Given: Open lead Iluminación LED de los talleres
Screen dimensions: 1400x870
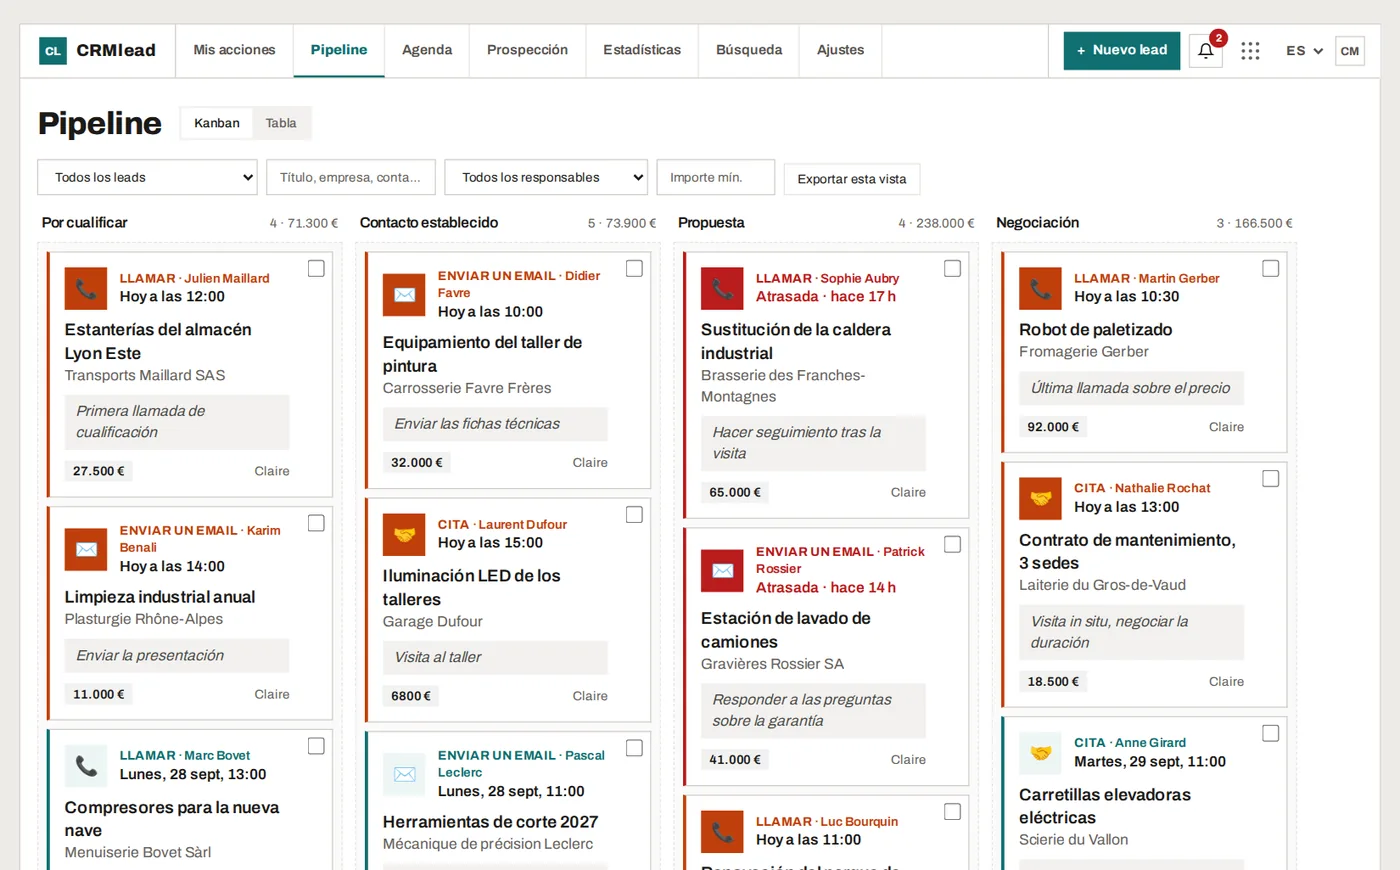Looking at the screenshot, I should pos(471,587).
